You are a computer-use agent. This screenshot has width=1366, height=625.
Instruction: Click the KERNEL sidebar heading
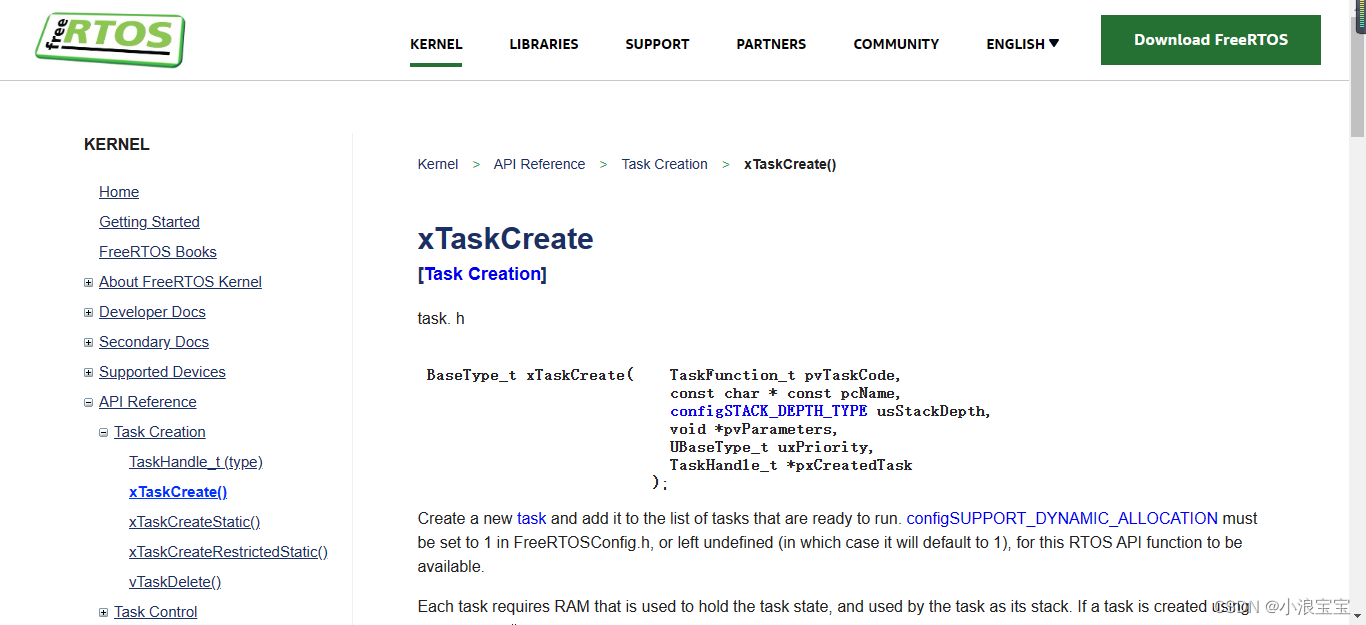click(x=117, y=145)
